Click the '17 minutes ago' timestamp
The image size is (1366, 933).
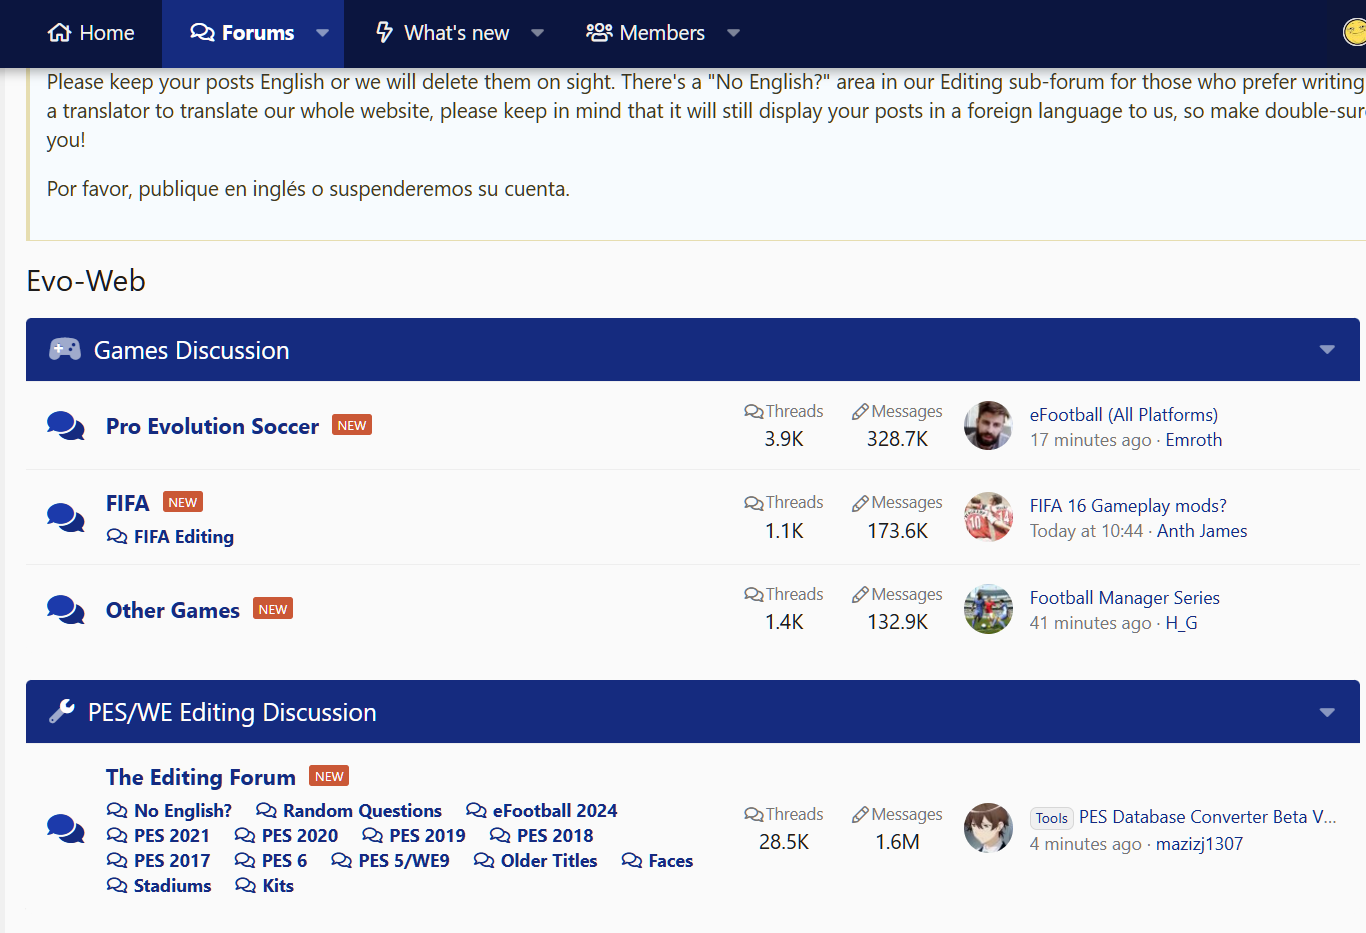[1091, 440]
